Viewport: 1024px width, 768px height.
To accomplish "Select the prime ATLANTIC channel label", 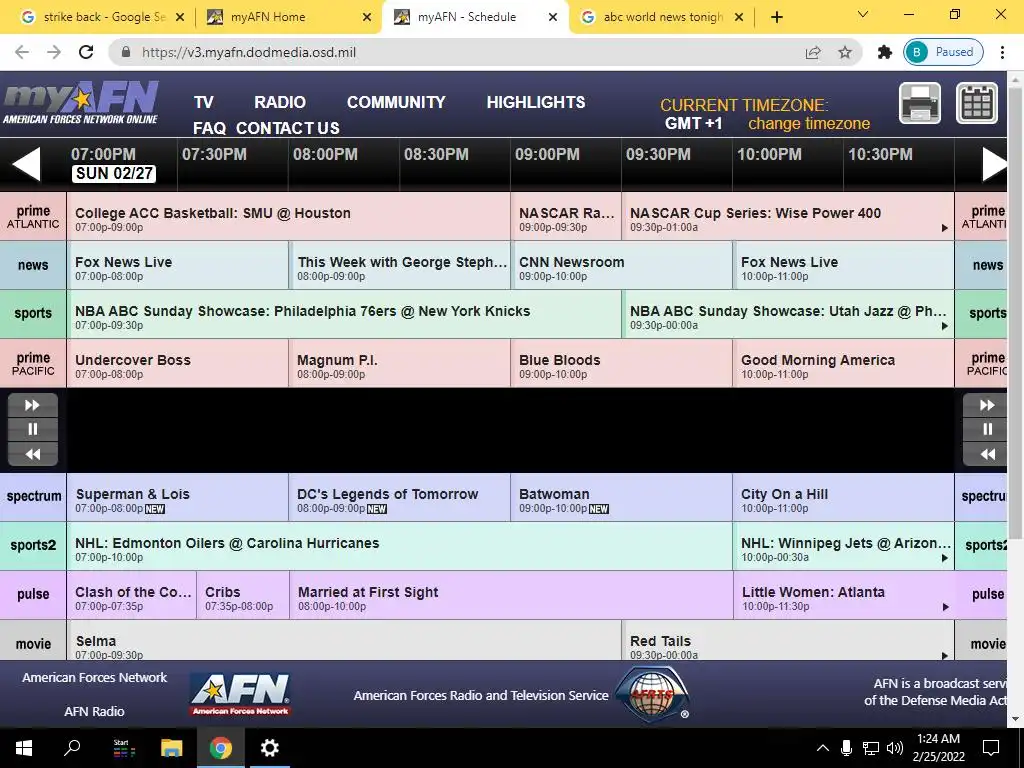I will [x=33, y=216].
